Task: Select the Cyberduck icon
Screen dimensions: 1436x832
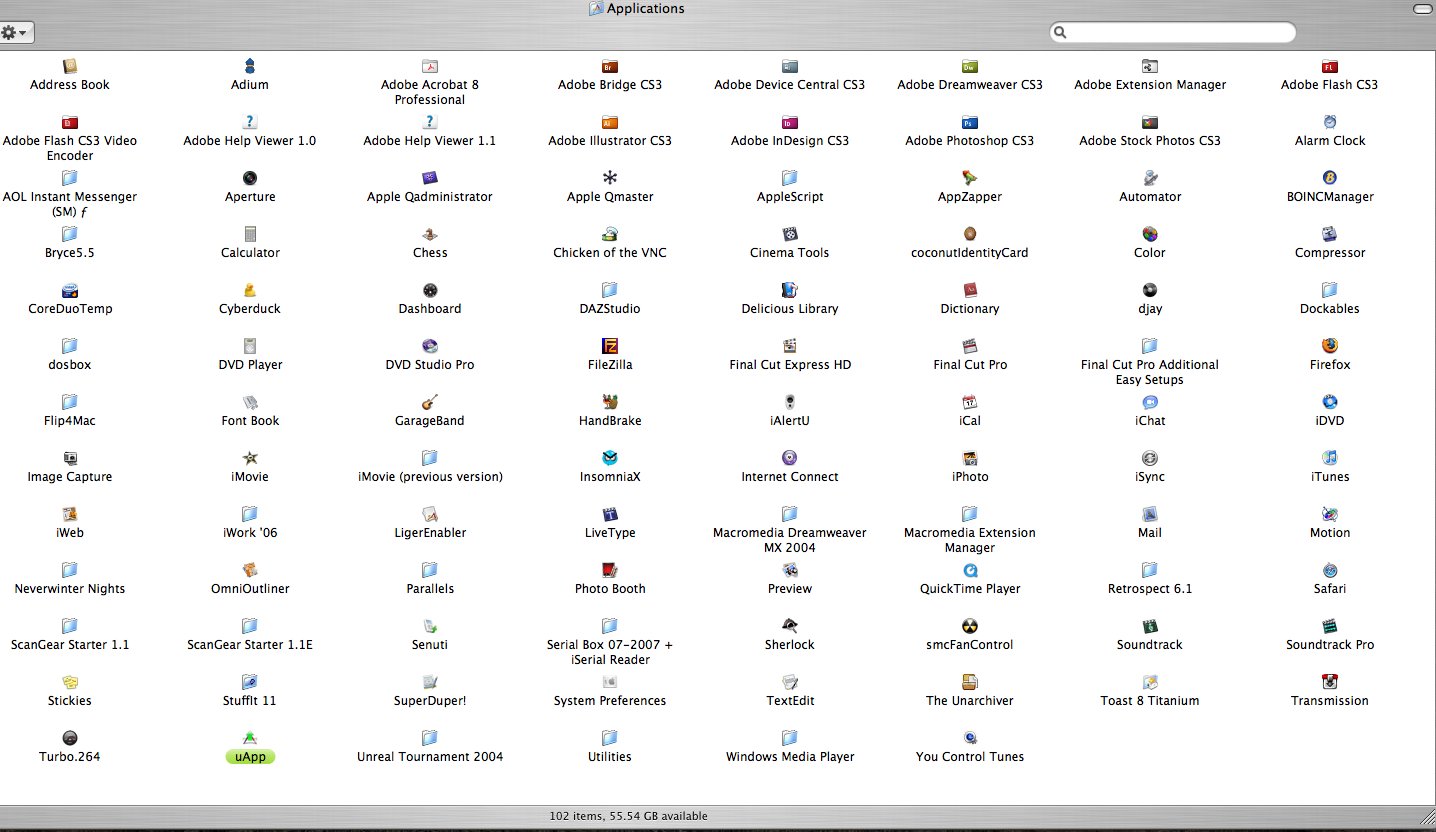Action: tap(250, 290)
